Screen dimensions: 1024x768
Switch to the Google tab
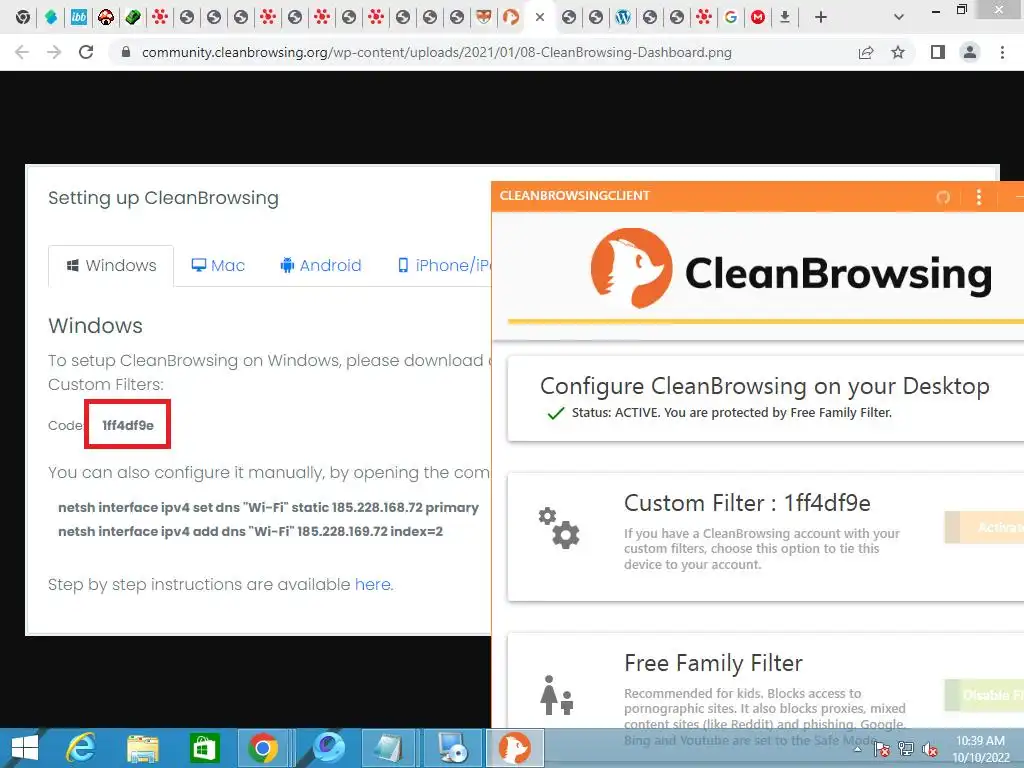731,18
